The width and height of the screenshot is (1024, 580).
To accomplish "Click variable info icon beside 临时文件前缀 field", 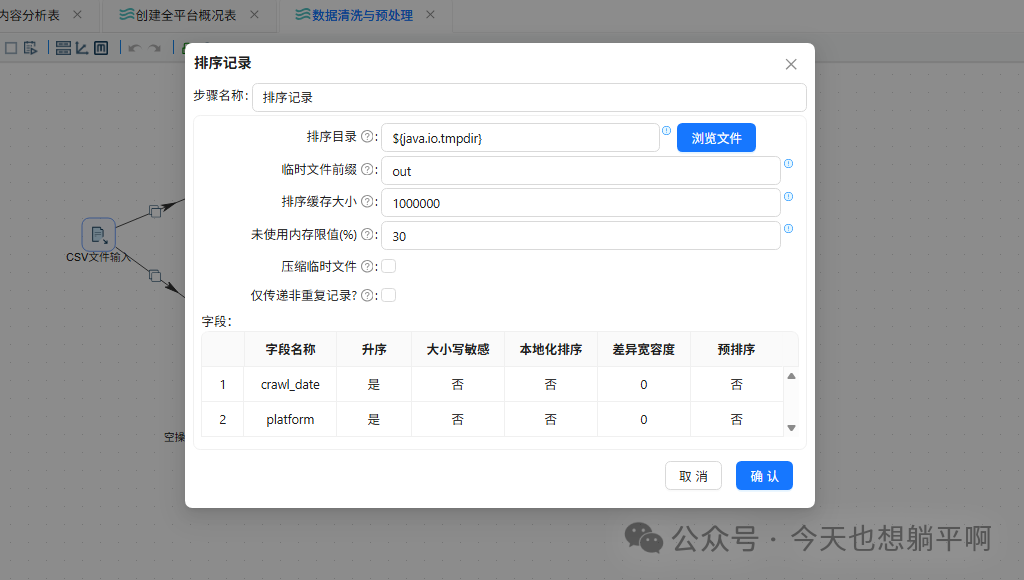I will (x=788, y=163).
